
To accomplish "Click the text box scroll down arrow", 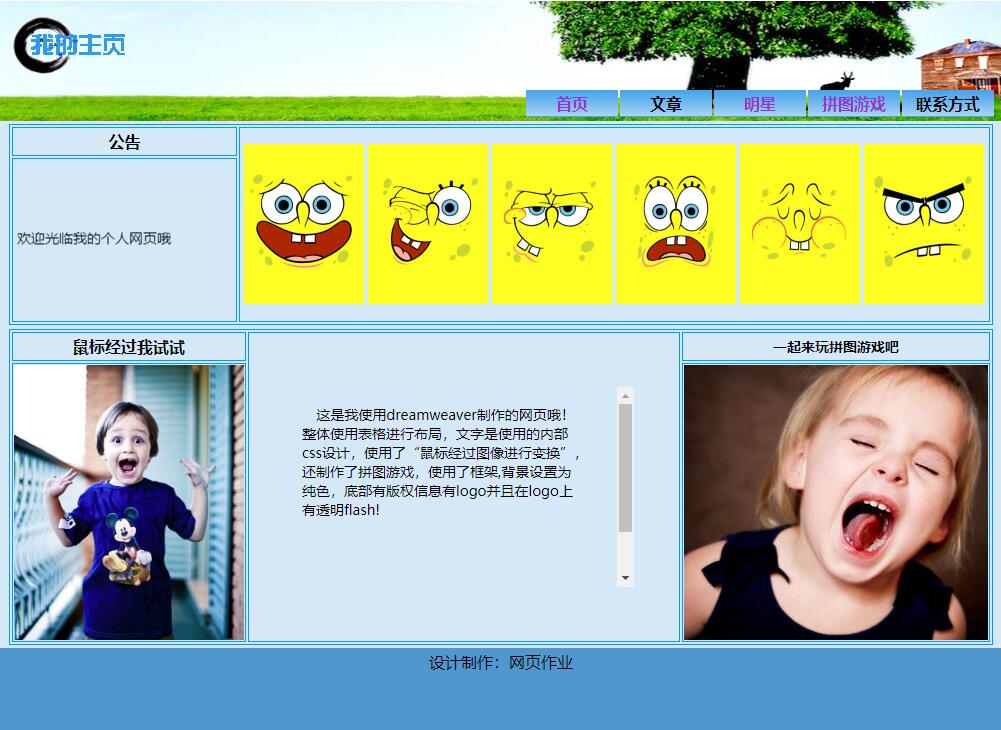I will pyautogui.click(x=626, y=578).
